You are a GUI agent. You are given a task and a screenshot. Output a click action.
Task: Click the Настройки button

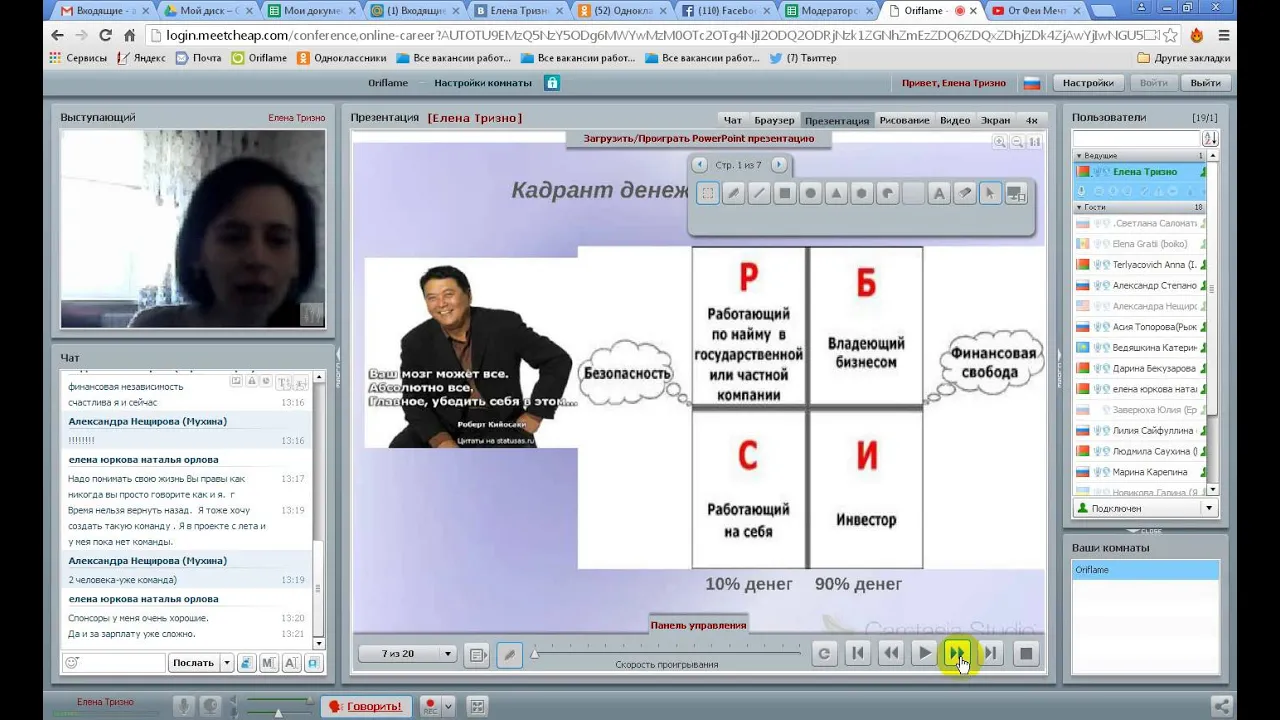(1088, 83)
